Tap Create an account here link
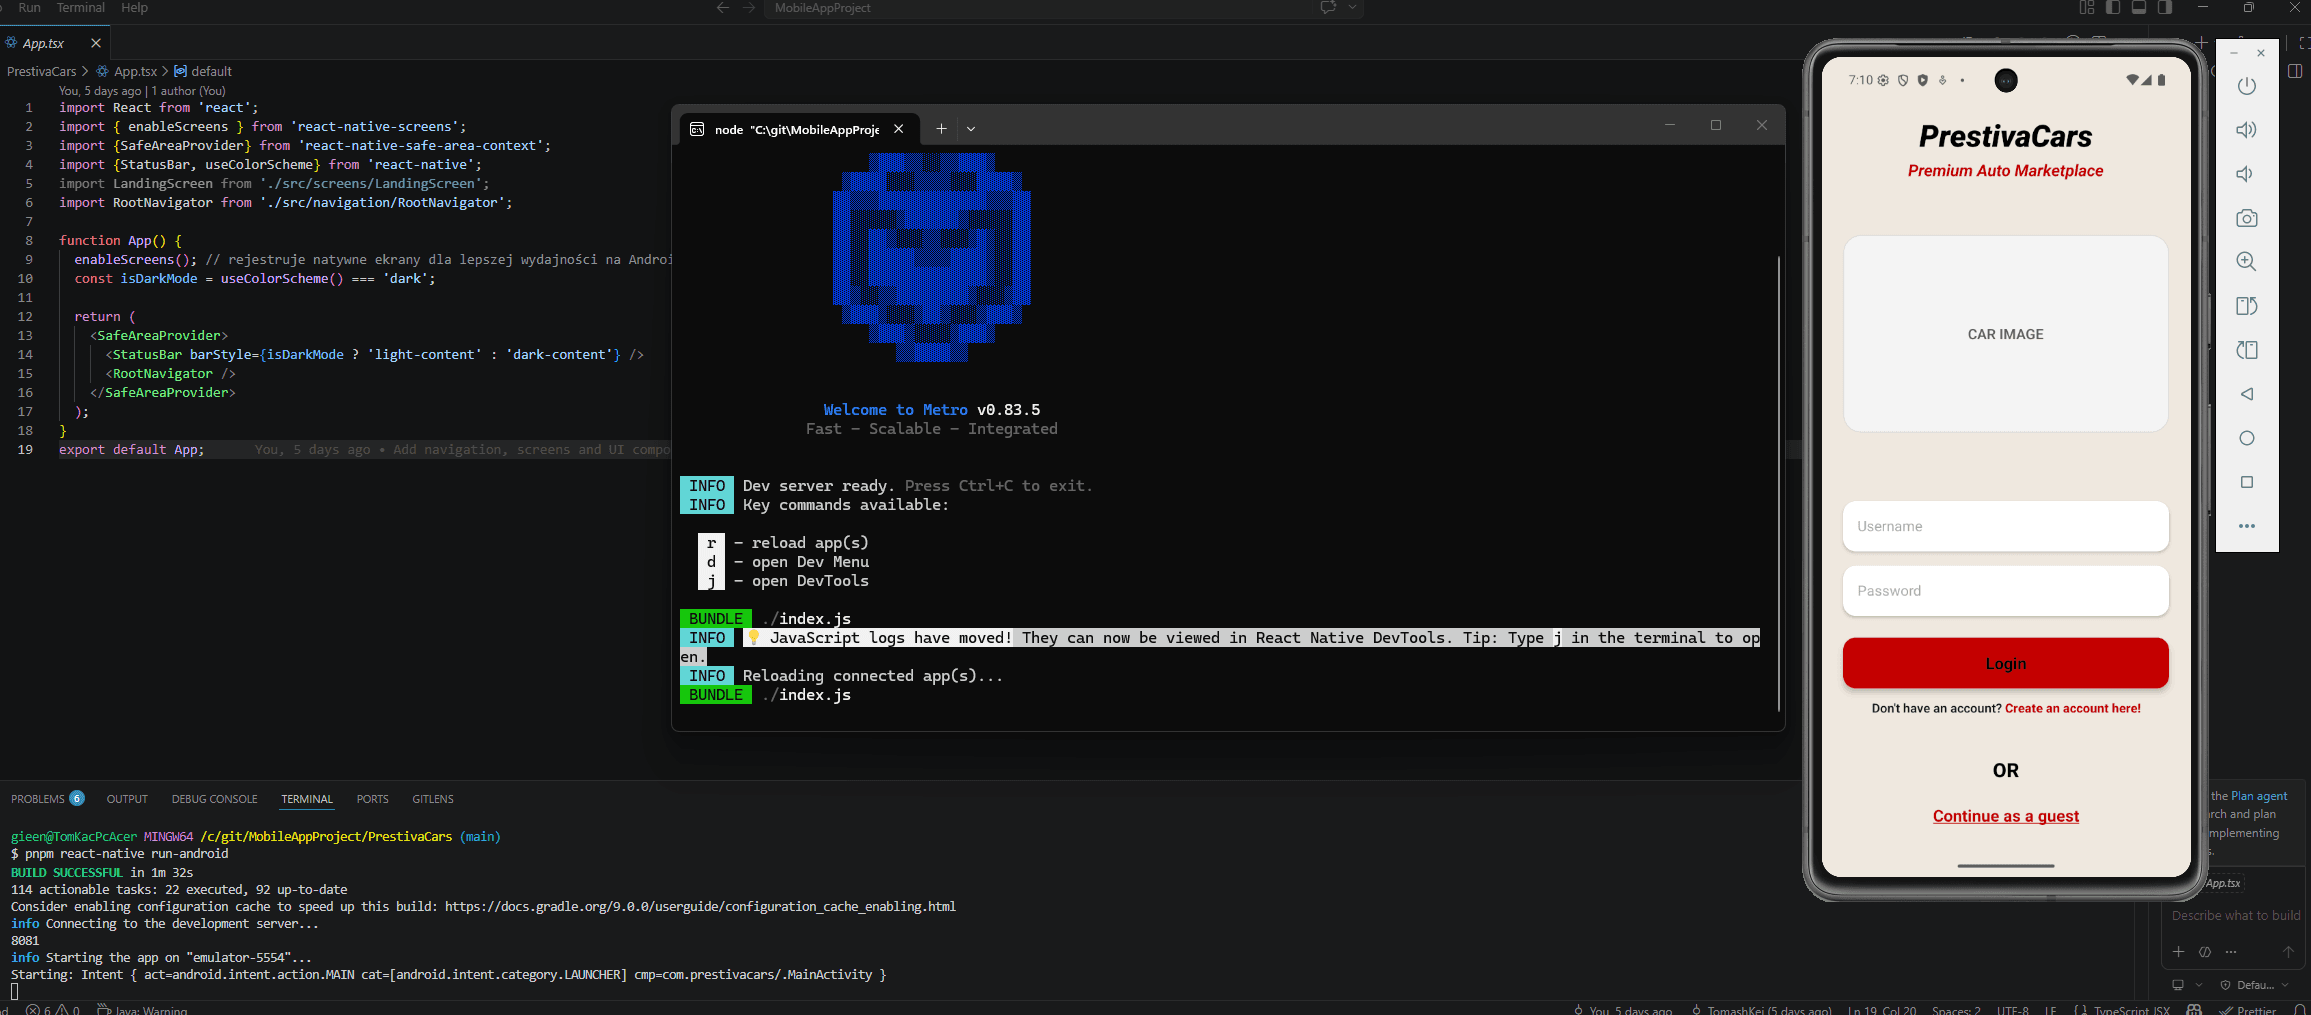The width and height of the screenshot is (2311, 1015). pos(2072,708)
